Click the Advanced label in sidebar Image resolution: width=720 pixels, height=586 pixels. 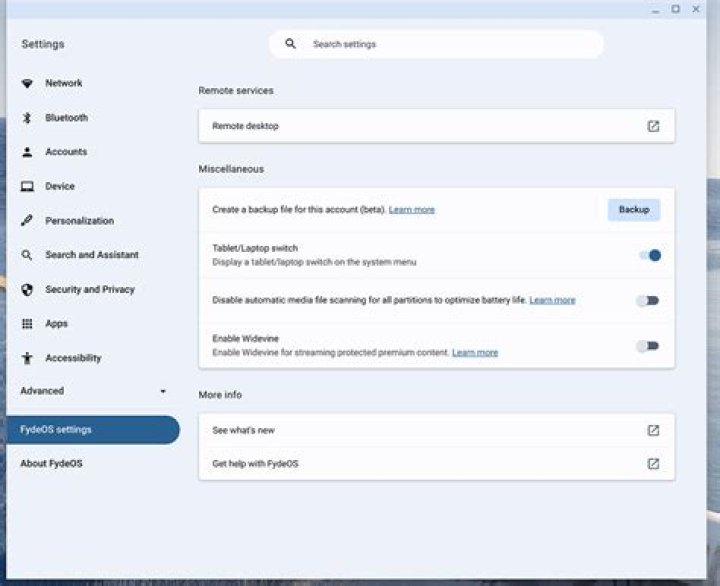pyautogui.click(x=42, y=391)
